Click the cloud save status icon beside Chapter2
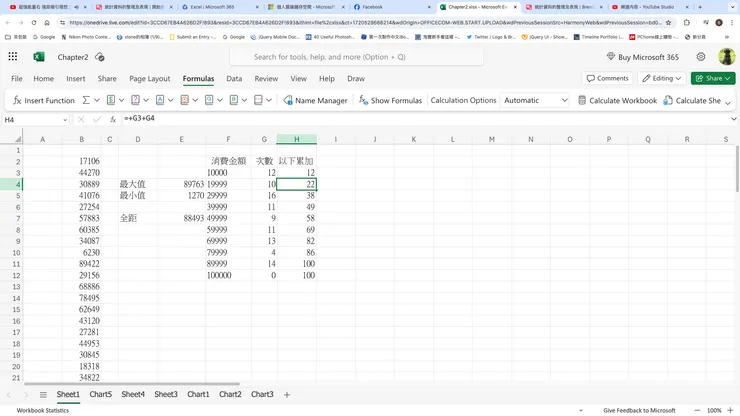This screenshot has height=416, width=740. 100,57
